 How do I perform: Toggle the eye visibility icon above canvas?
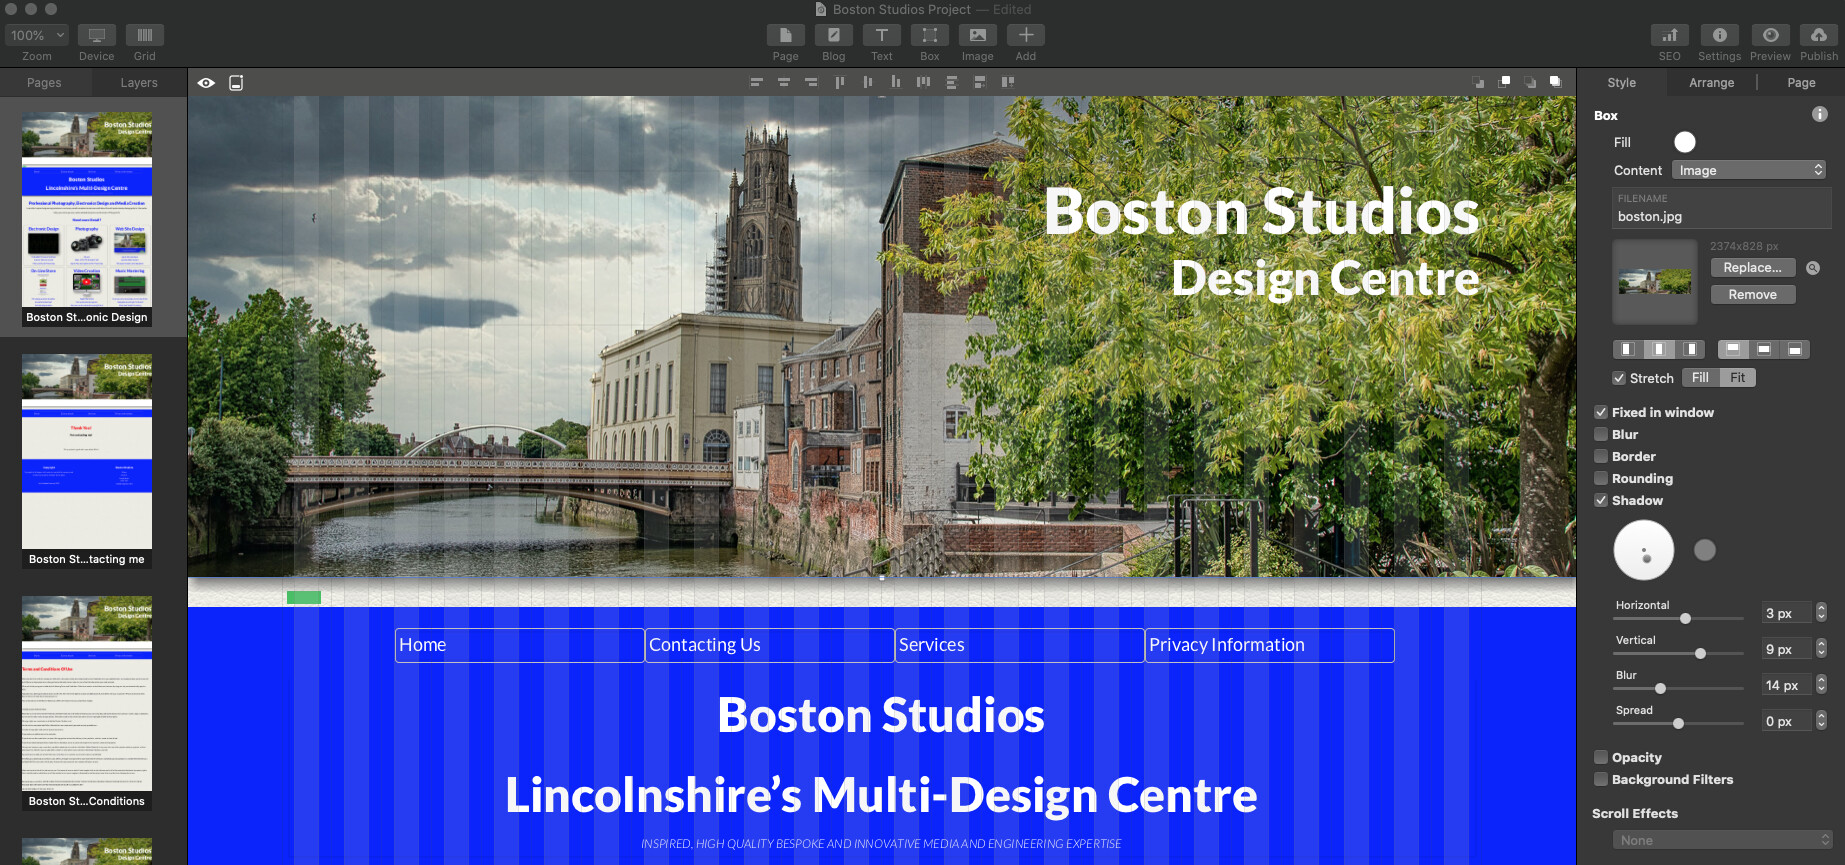click(x=206, y=83)
